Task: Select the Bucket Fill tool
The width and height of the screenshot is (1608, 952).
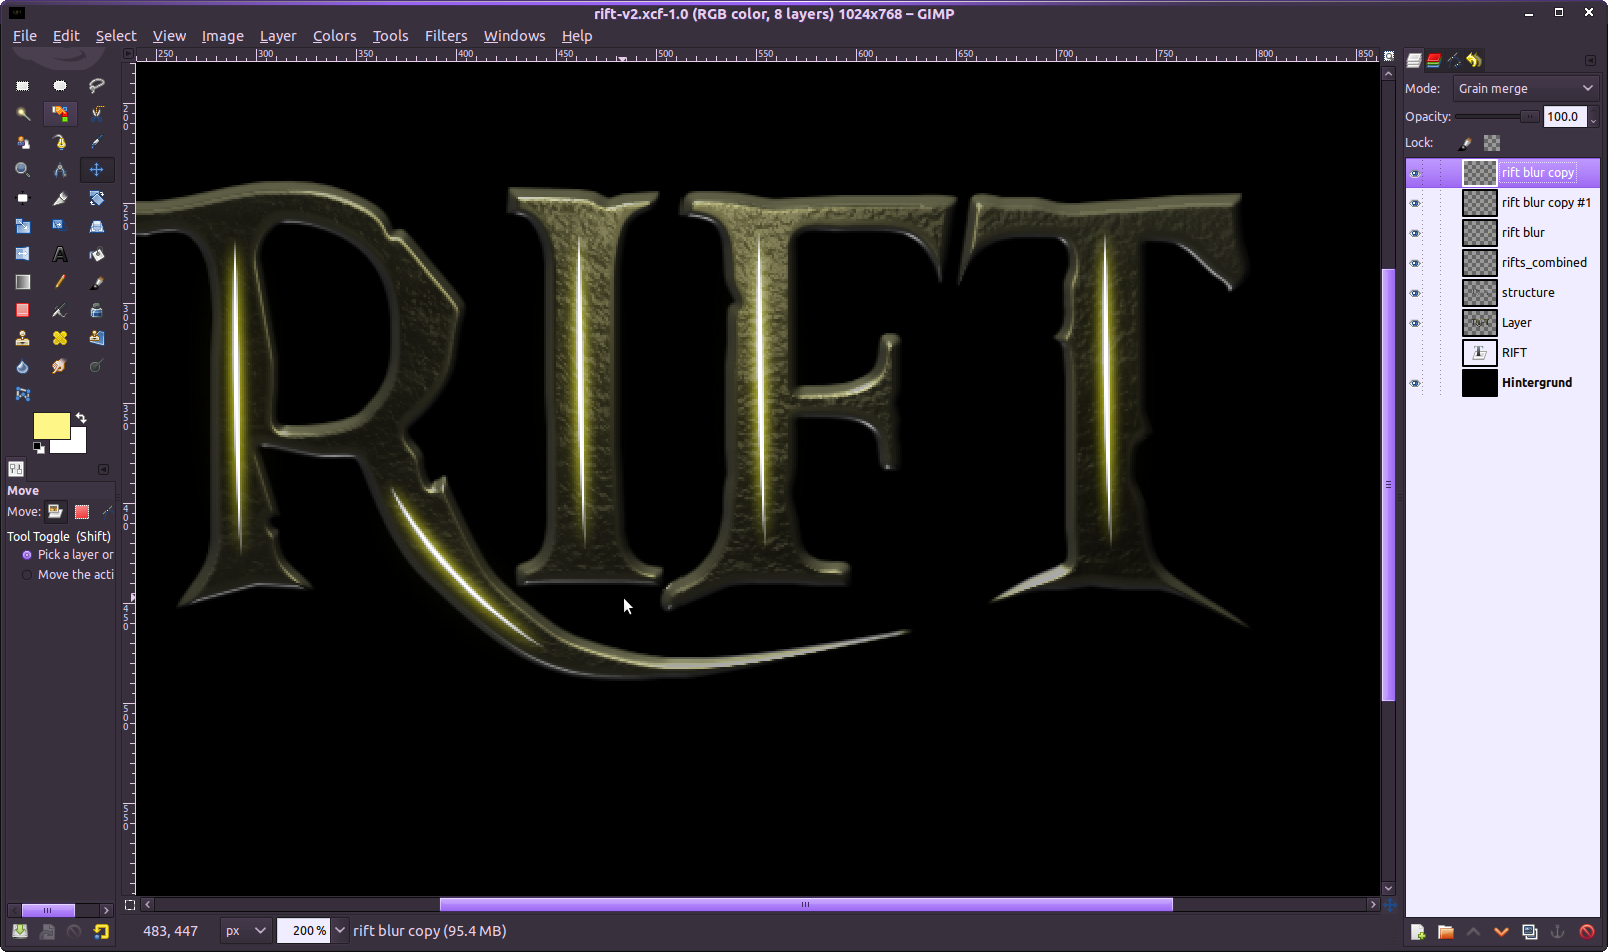Action: [97, 254]
